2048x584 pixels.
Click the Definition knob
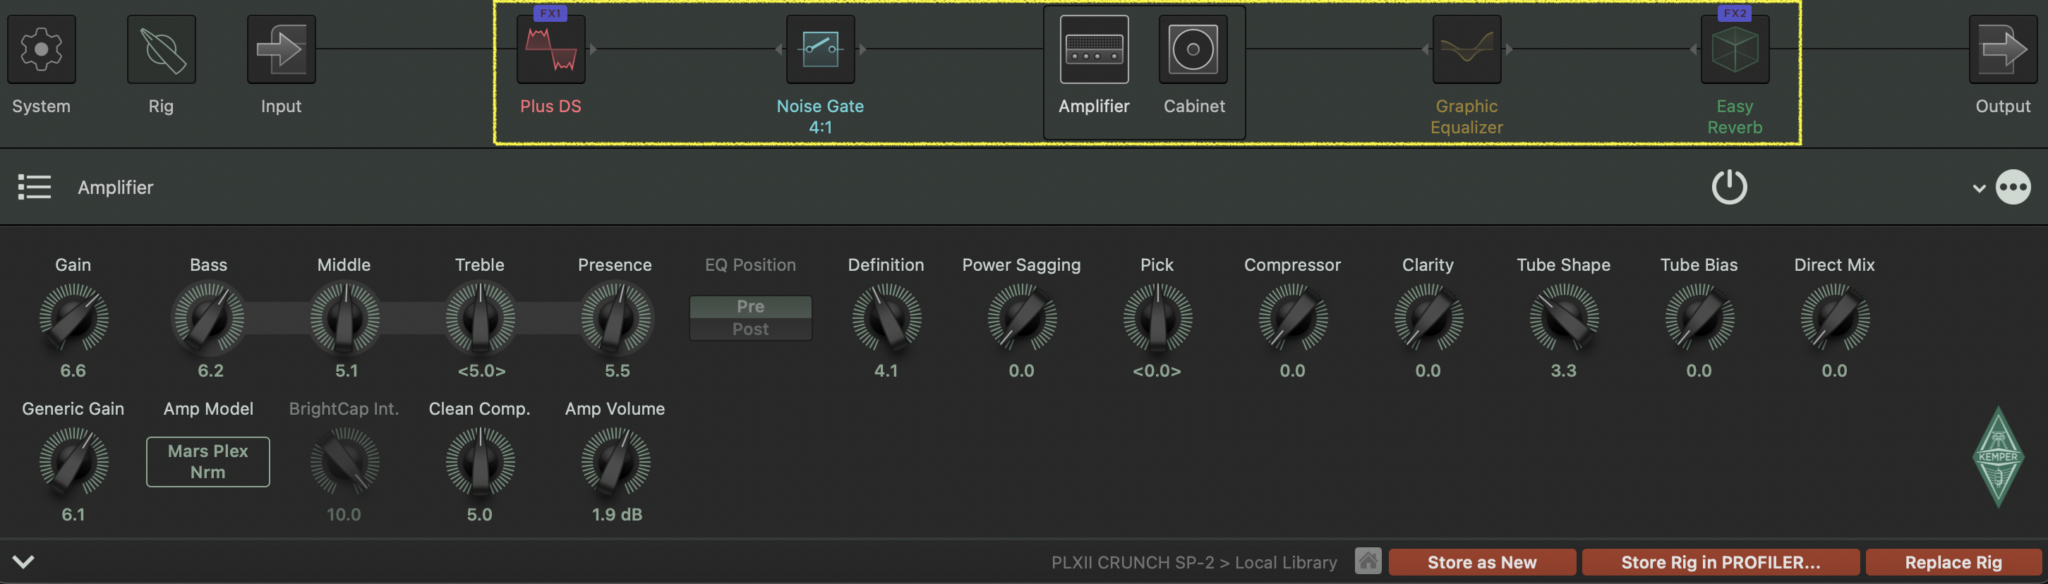(886, 318)
